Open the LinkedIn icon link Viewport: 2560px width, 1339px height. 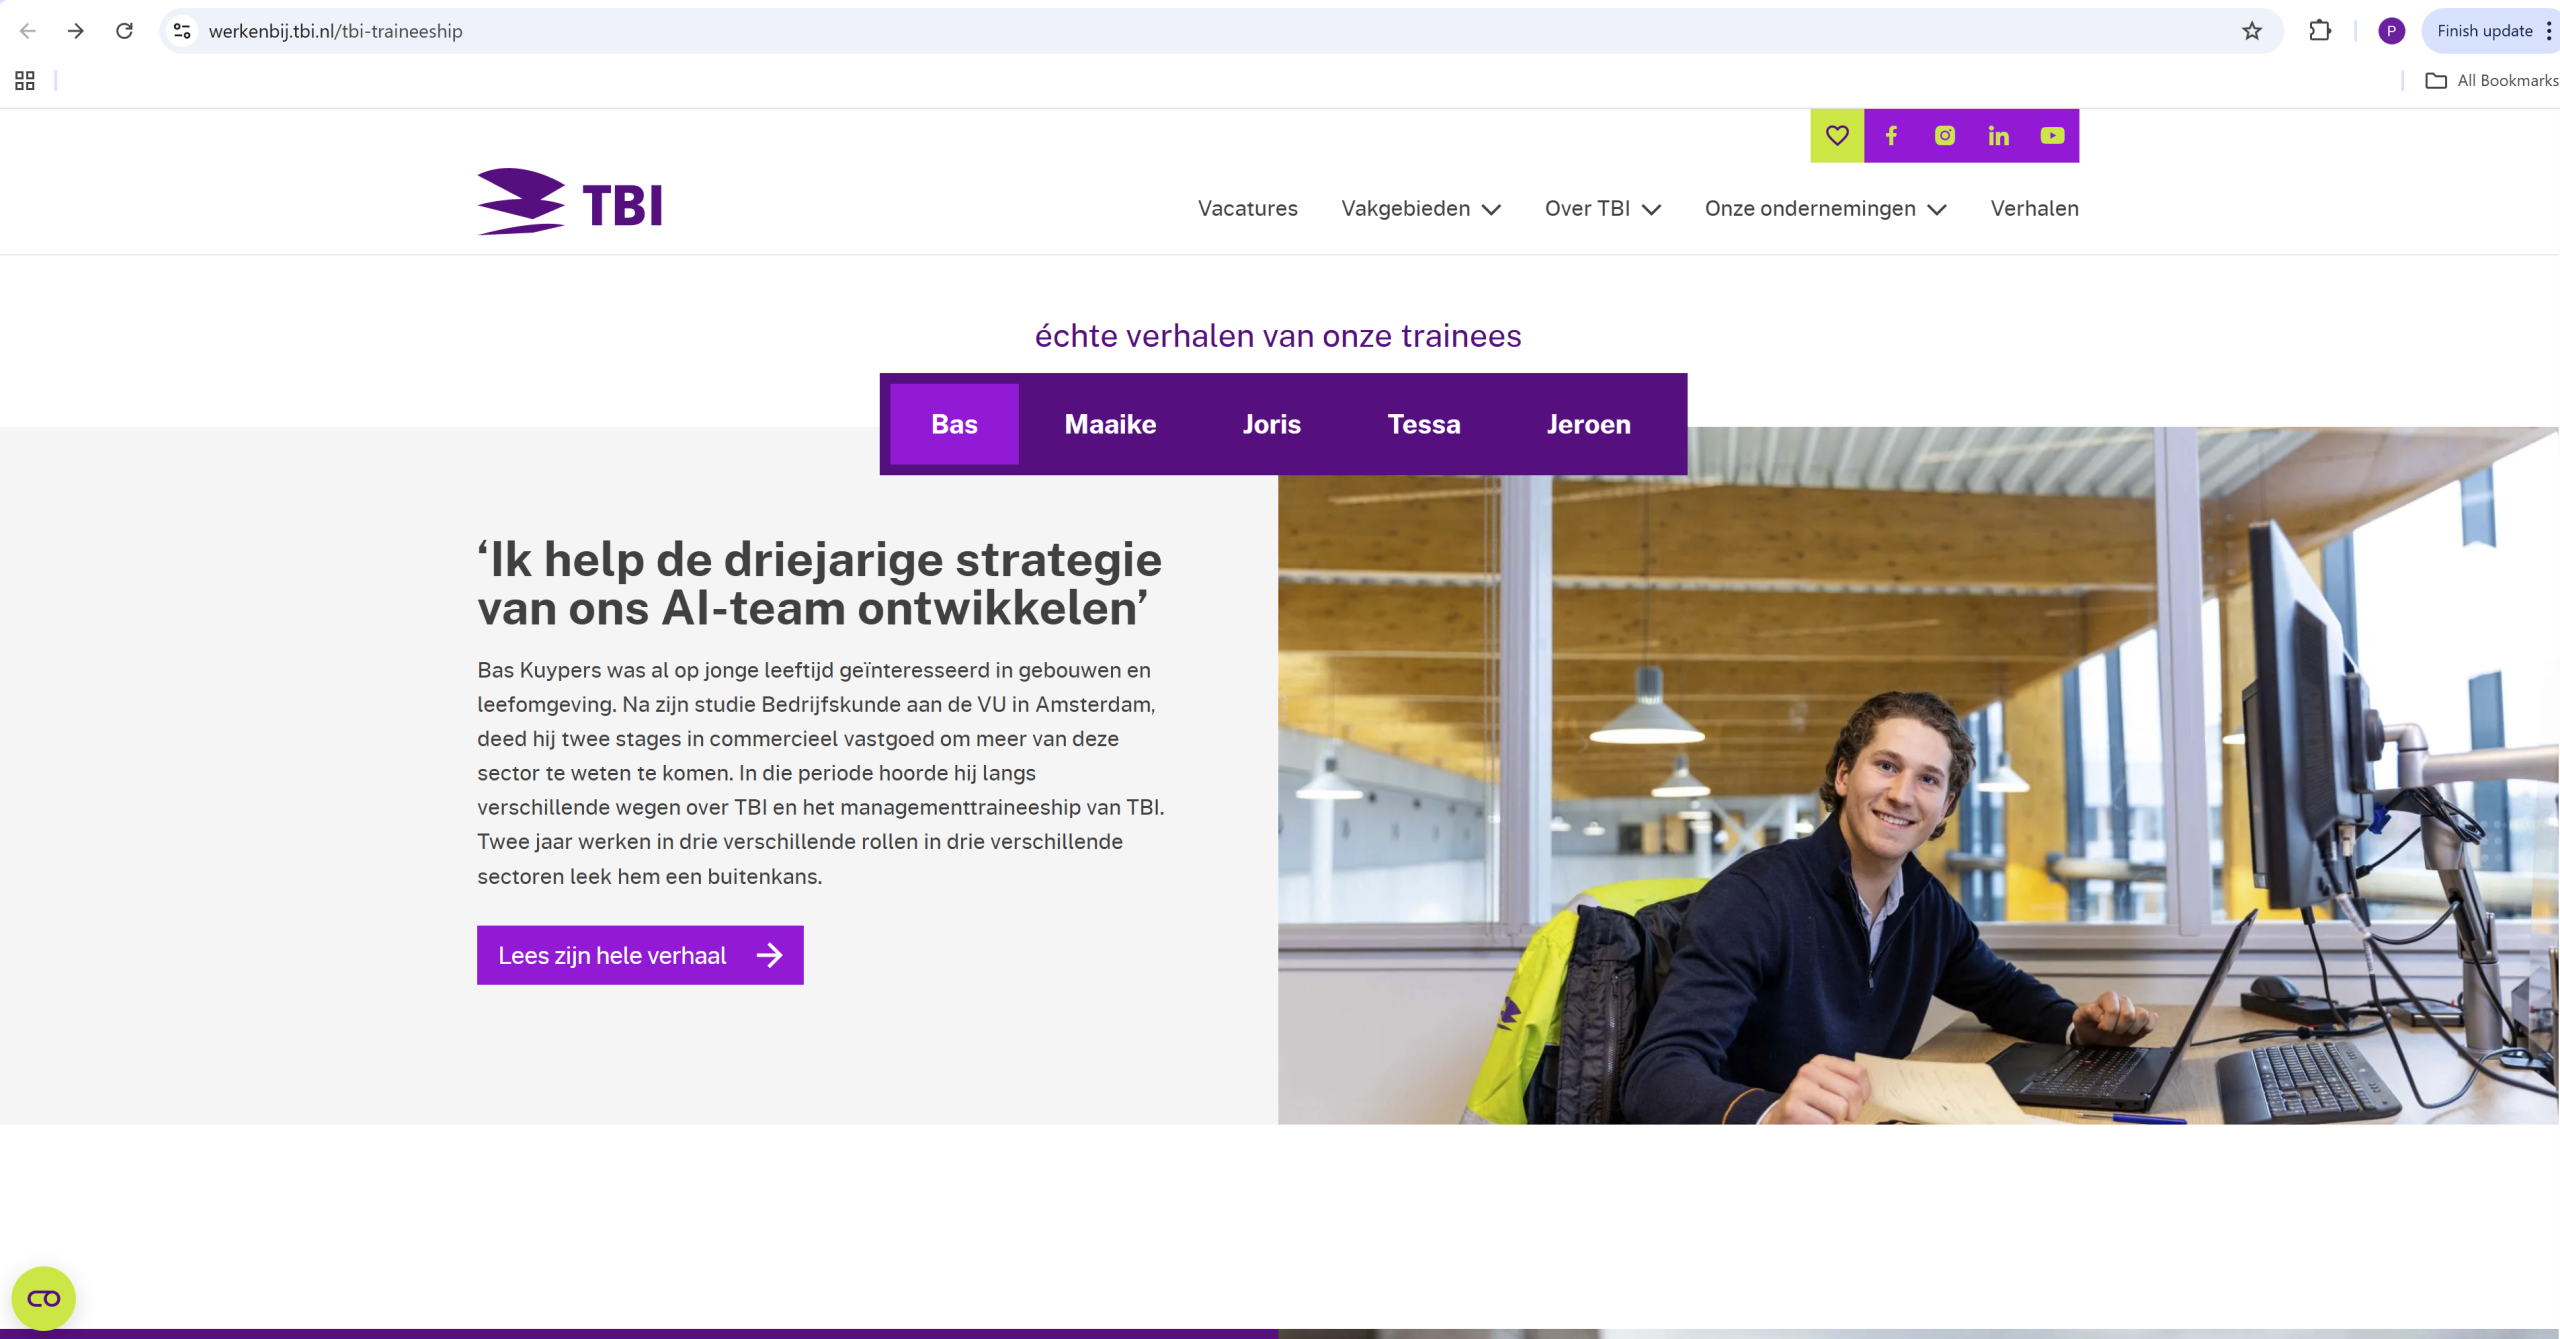(x=1999, y=136)
